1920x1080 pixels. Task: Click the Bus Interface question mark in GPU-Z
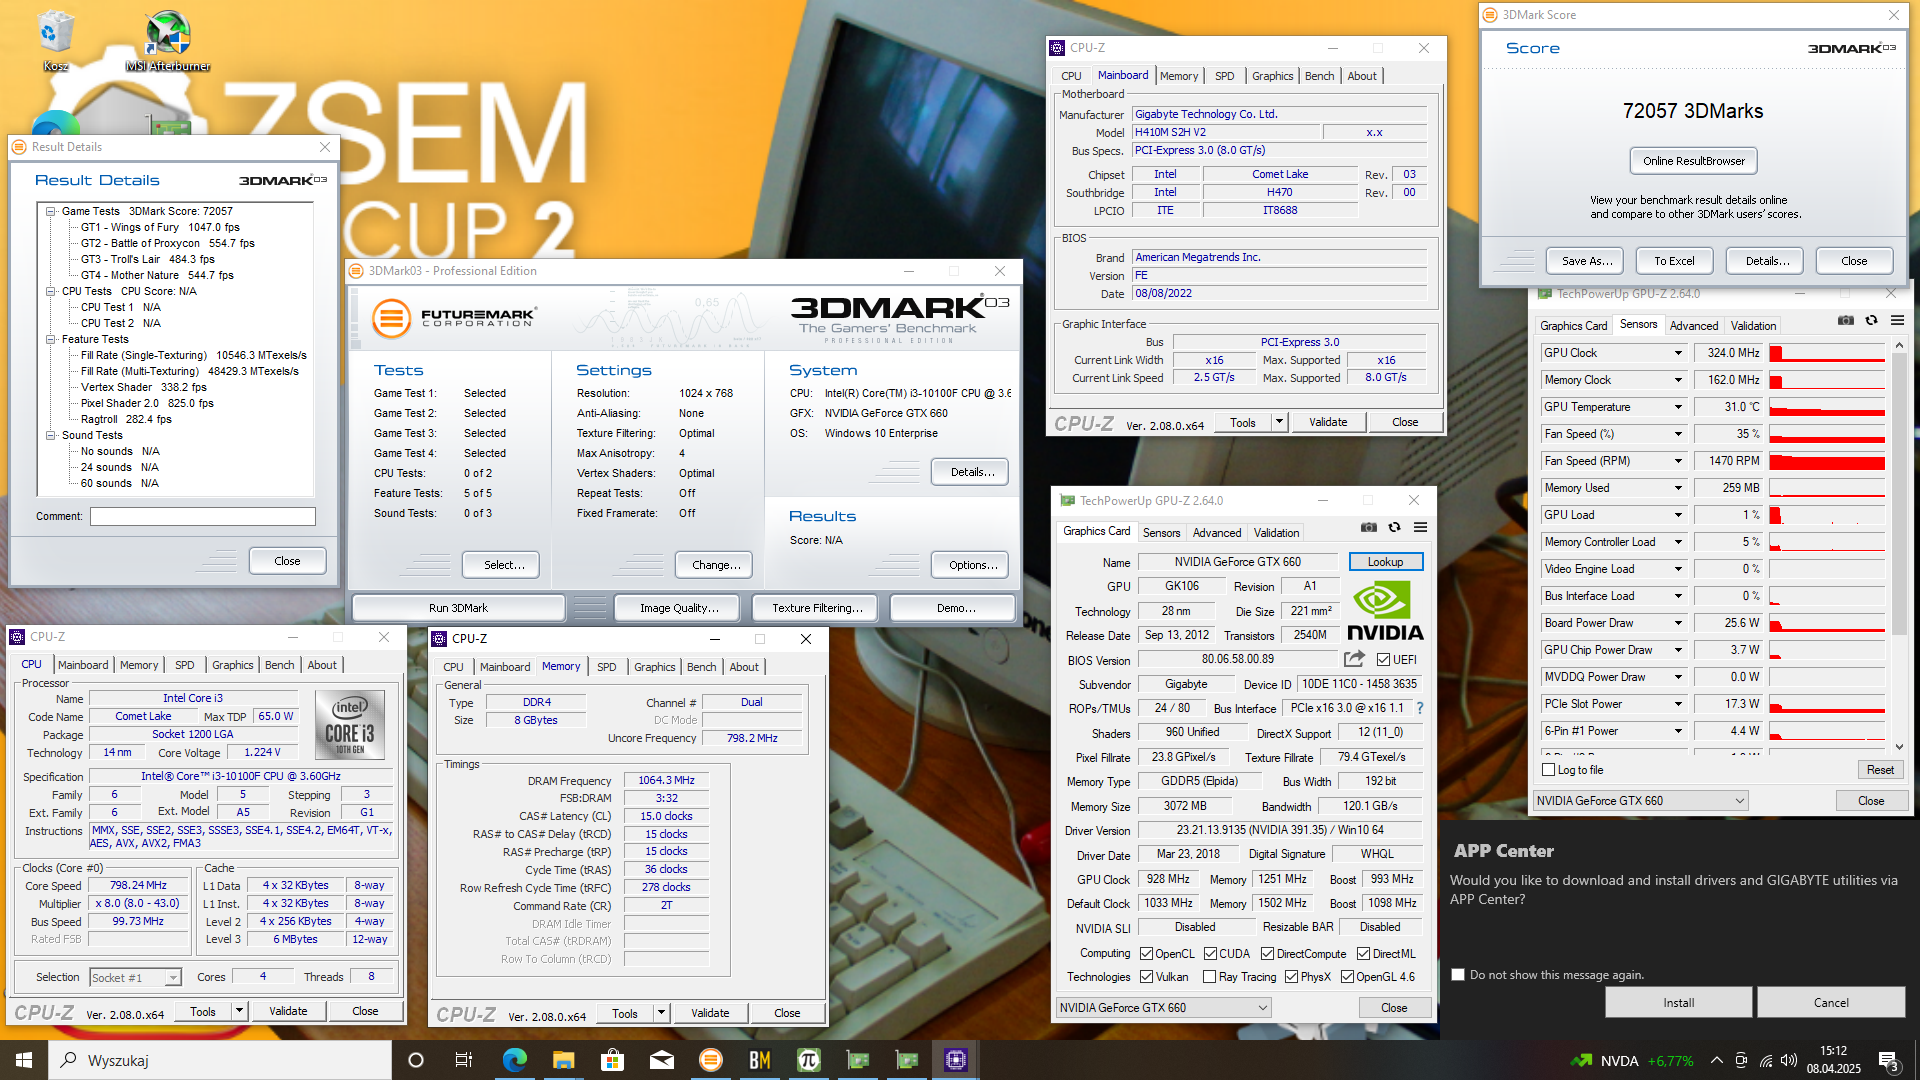[1419, 708]
